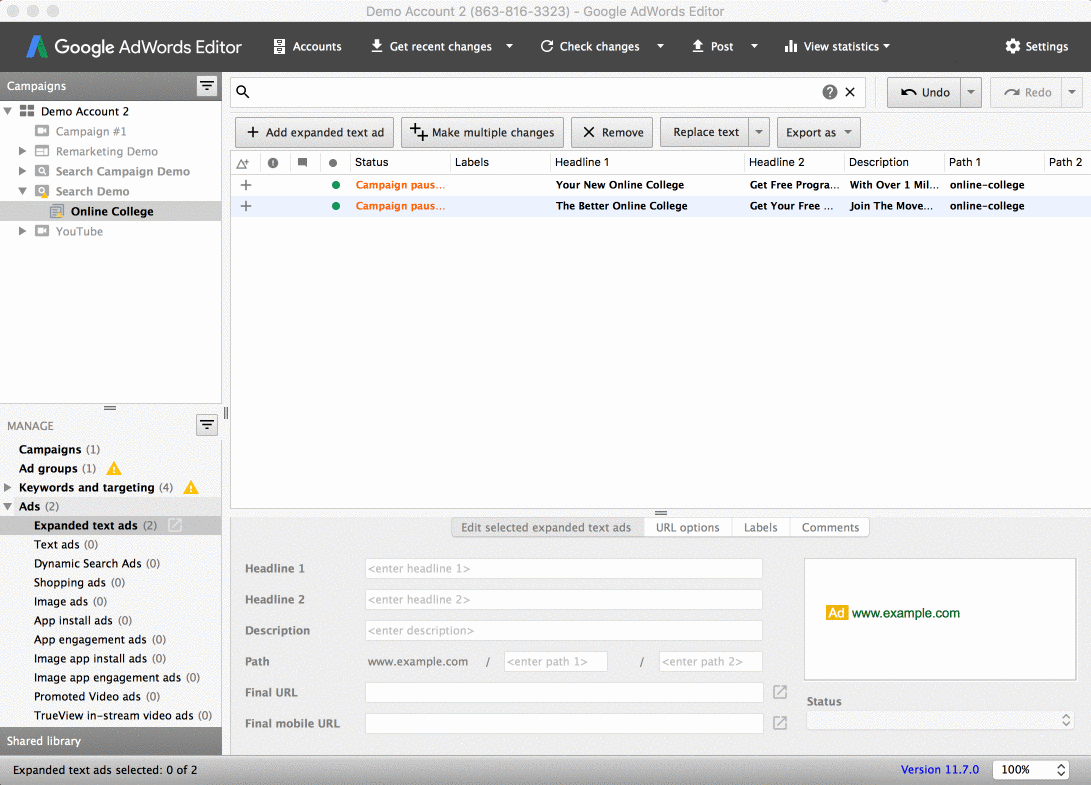The image size is (1091, 785).
Task: Open the Settings gear
Action: pos(1037,47)
